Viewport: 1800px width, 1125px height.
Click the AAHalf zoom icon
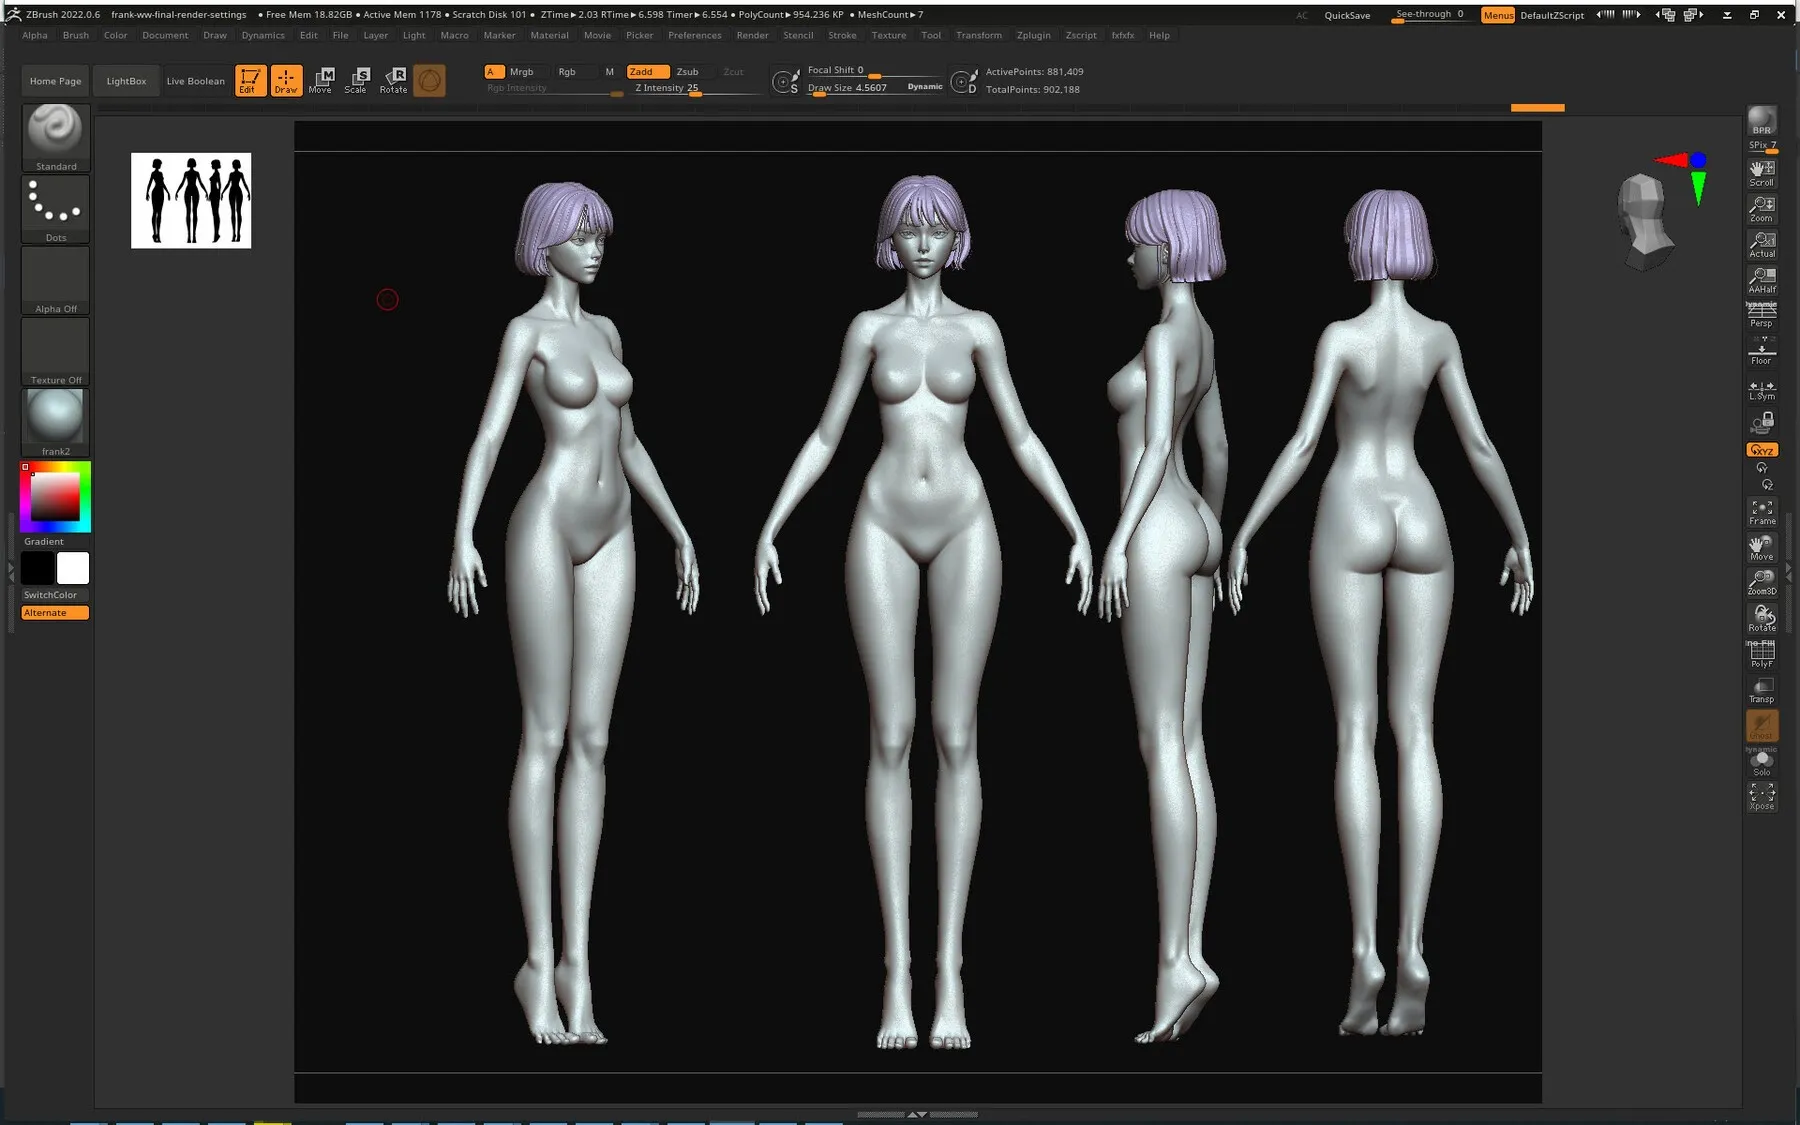[1761, 280]
